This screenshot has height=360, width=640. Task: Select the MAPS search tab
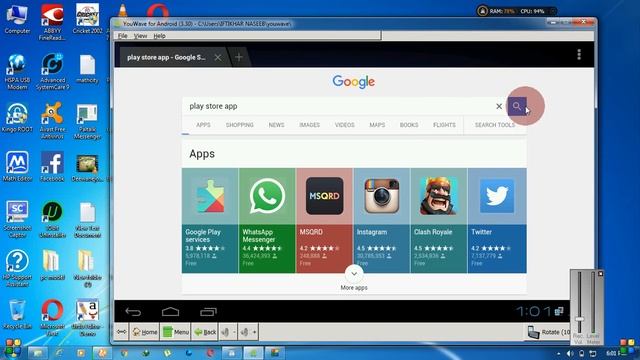pyautogui.click(x=377, y=125)
